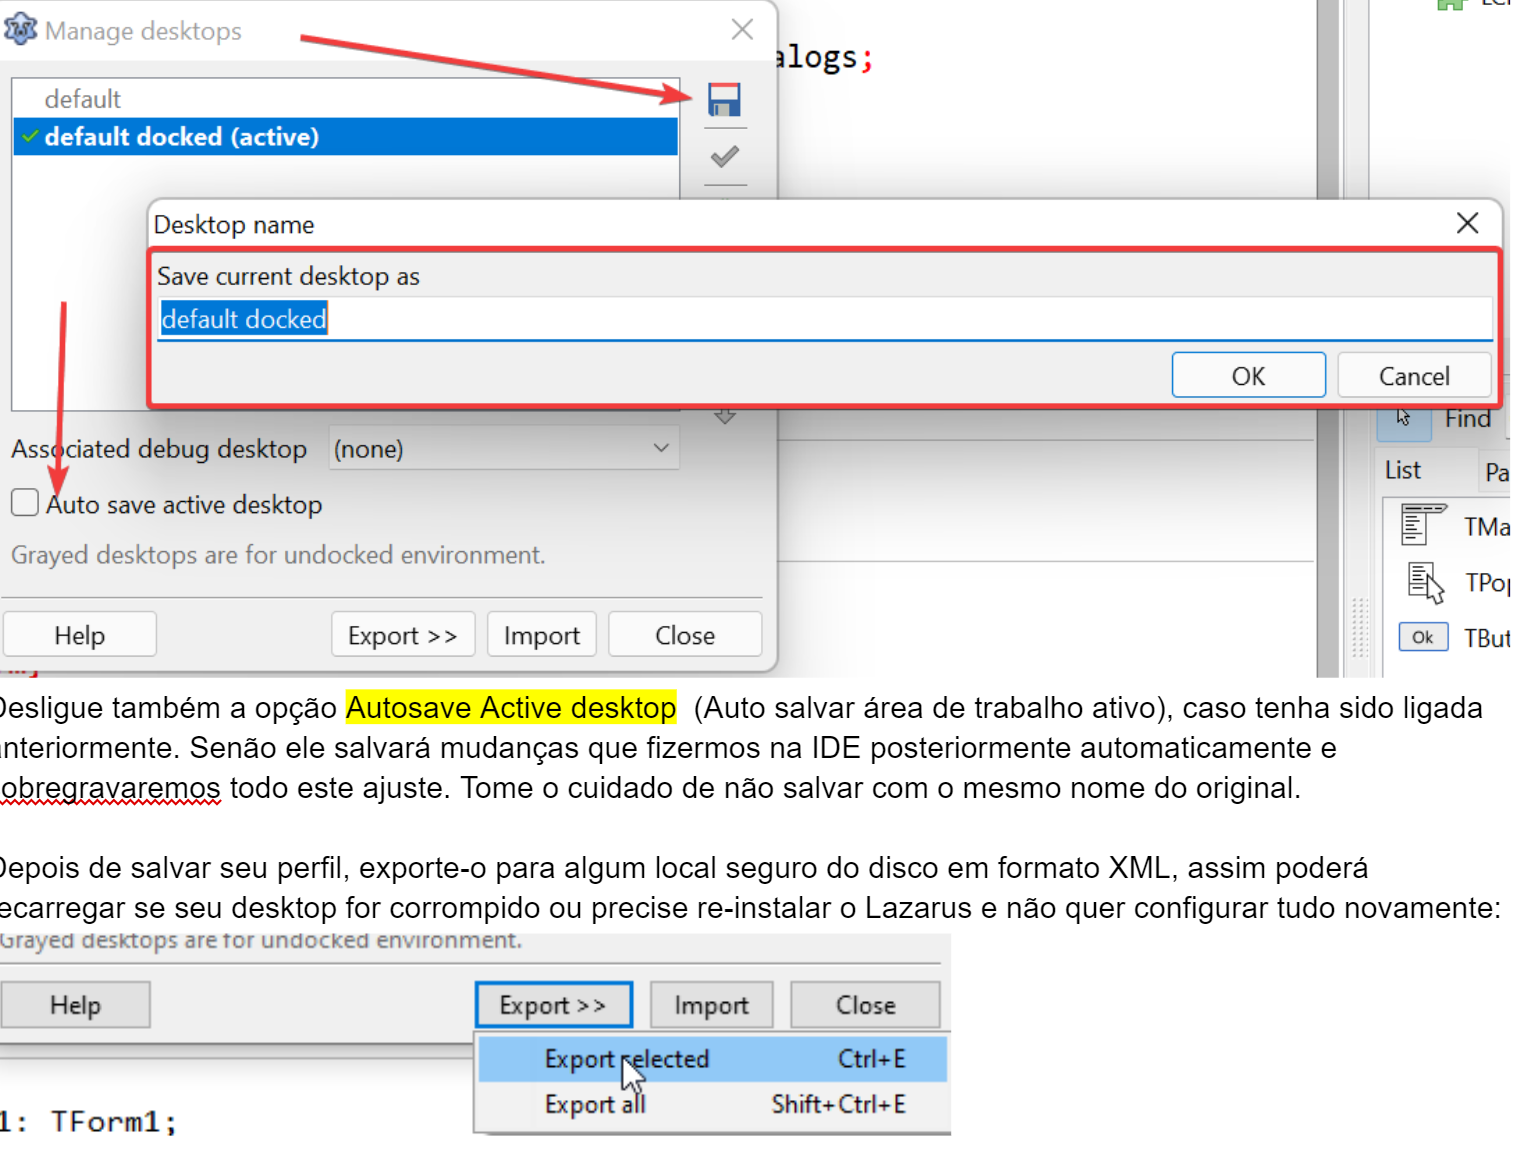Choose Export all from the export menu
Screen dimensions: 1525x1150
coord(595,1104)
